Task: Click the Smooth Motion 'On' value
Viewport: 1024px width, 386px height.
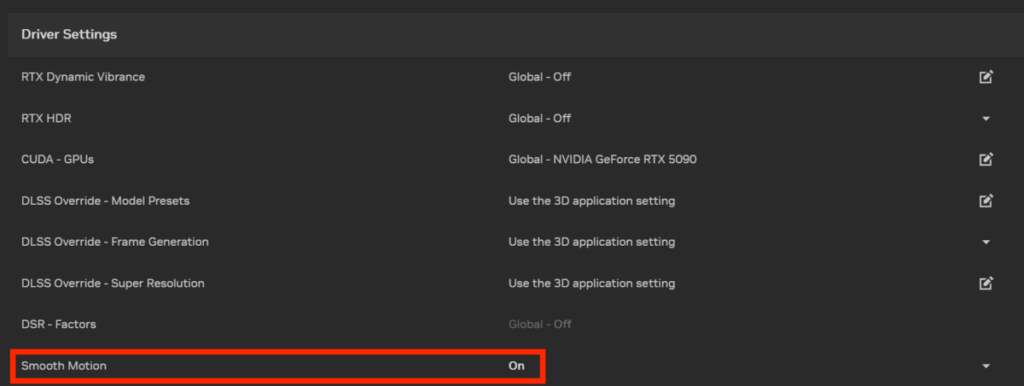Action: click(516, 366)
